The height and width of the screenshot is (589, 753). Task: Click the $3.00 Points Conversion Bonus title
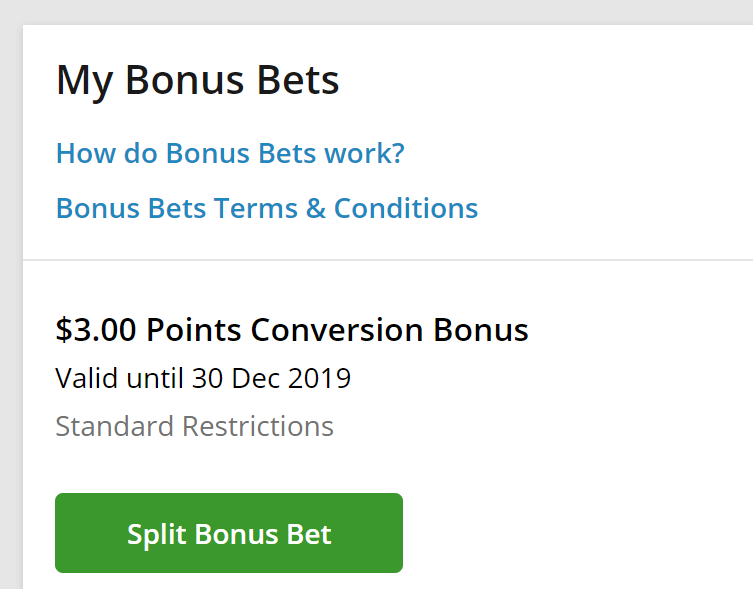click(292, 330)
